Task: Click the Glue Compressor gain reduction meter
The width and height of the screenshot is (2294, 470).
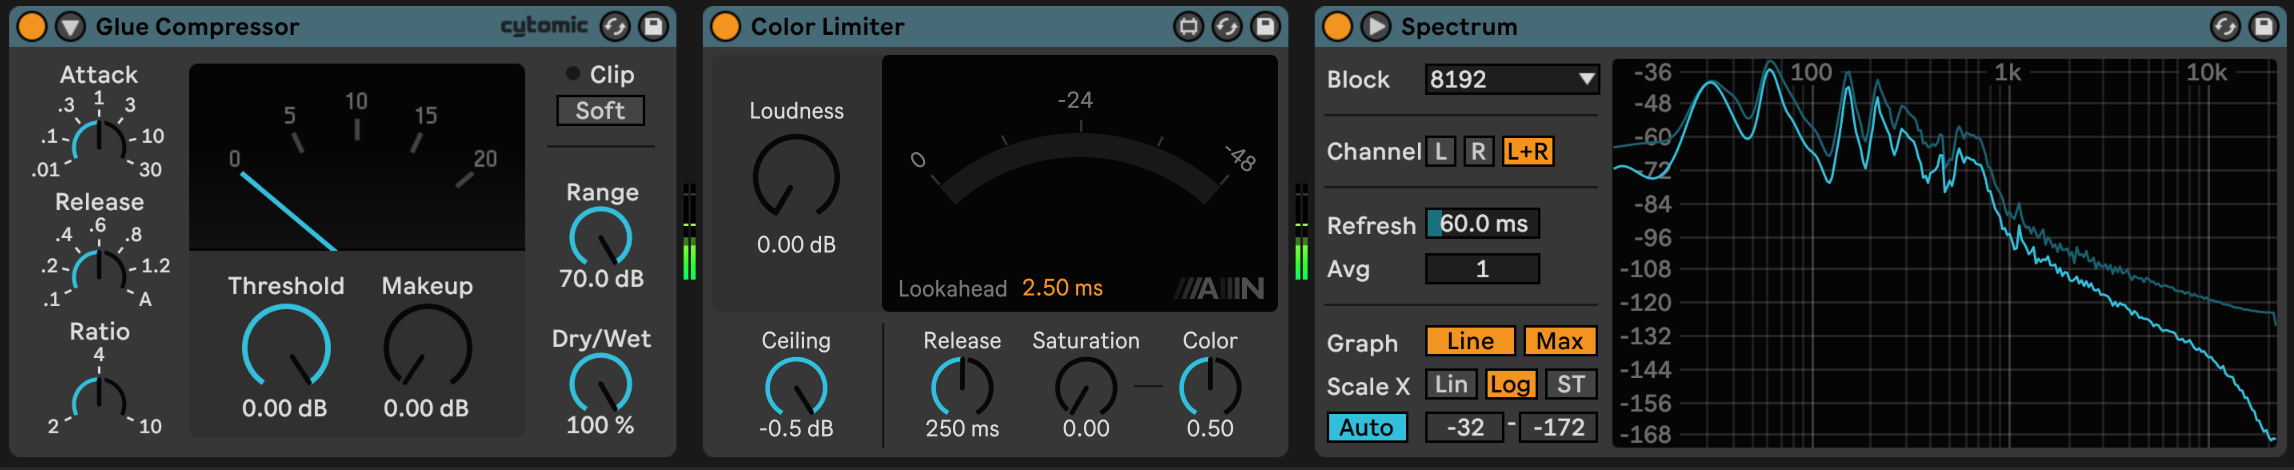Action: point(356,158)
